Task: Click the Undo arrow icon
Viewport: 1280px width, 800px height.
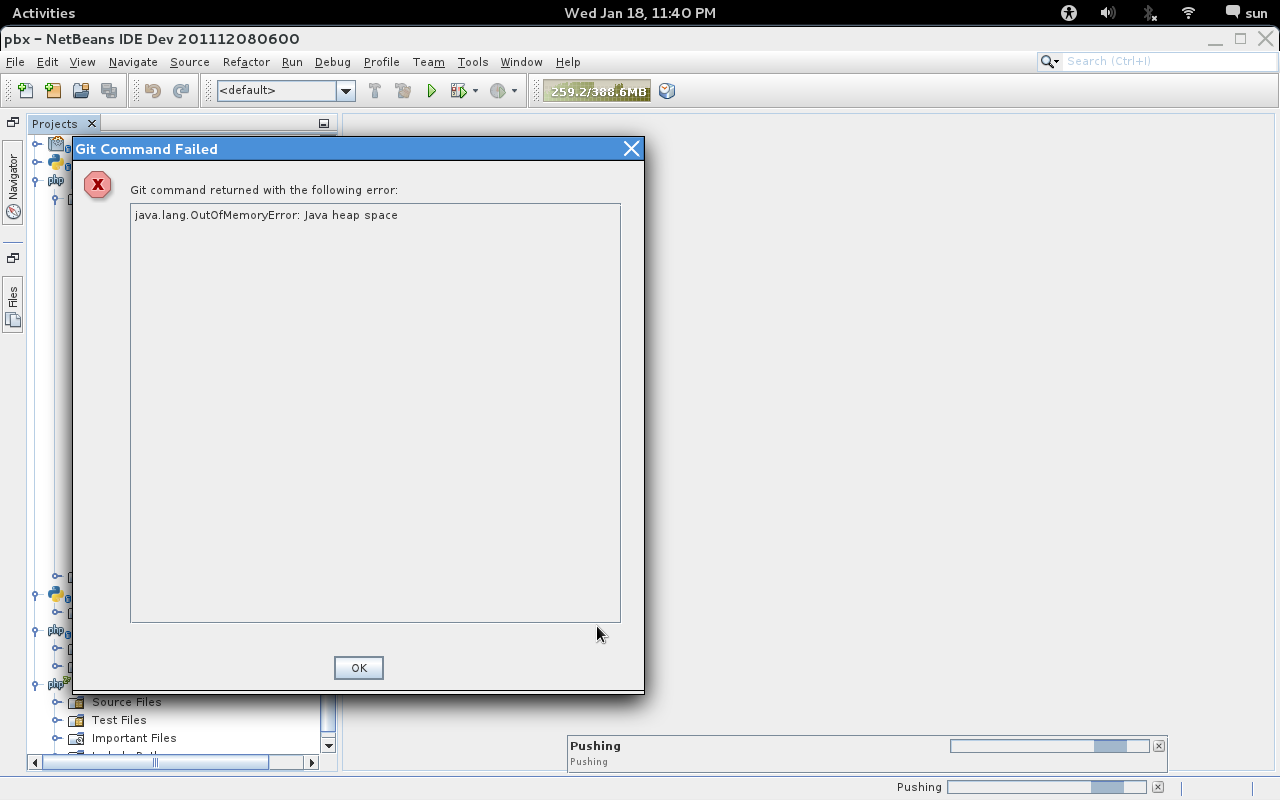Action: point(153,91)
